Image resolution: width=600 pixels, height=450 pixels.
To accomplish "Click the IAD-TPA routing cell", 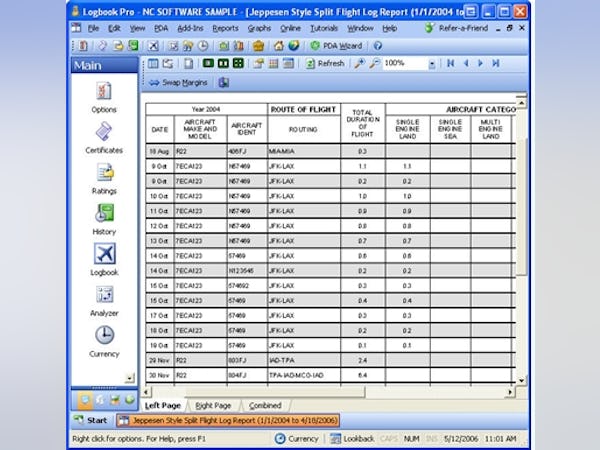I will coord(304,360).
